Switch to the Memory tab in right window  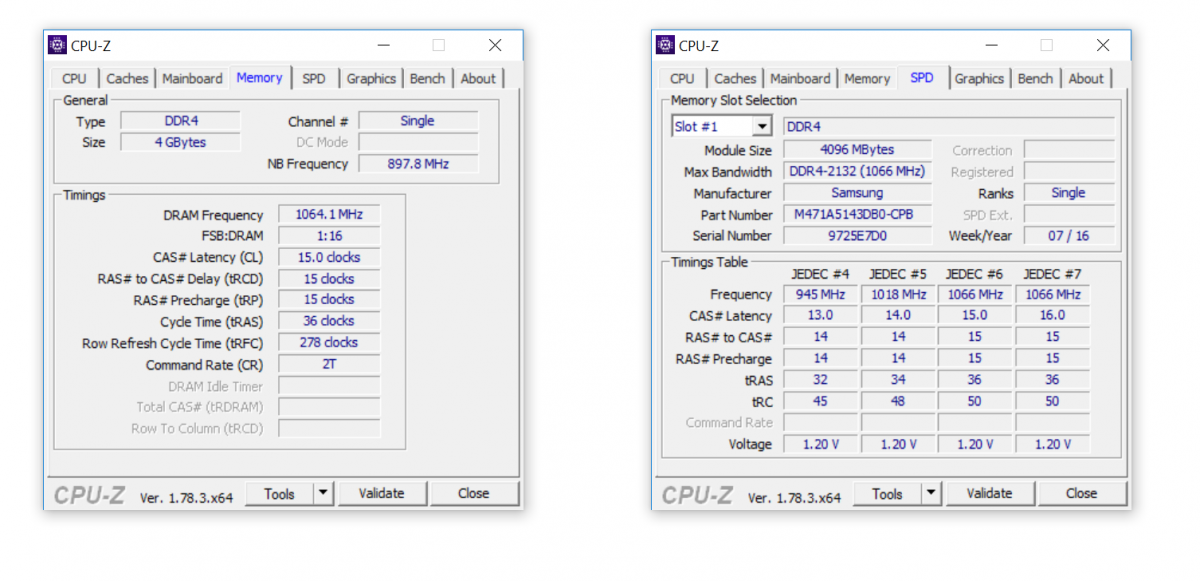(x=867, y=78)
